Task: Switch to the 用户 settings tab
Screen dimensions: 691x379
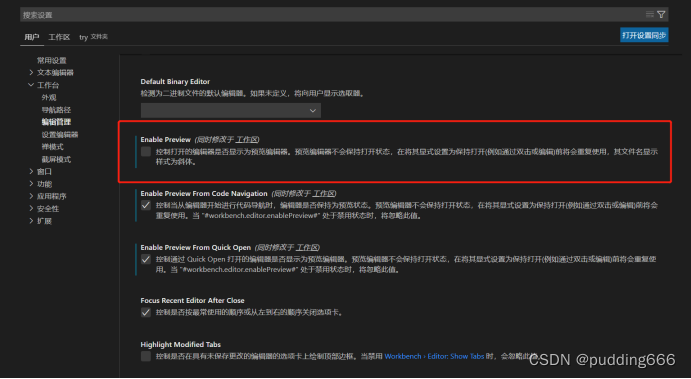Action: point(32,37)
